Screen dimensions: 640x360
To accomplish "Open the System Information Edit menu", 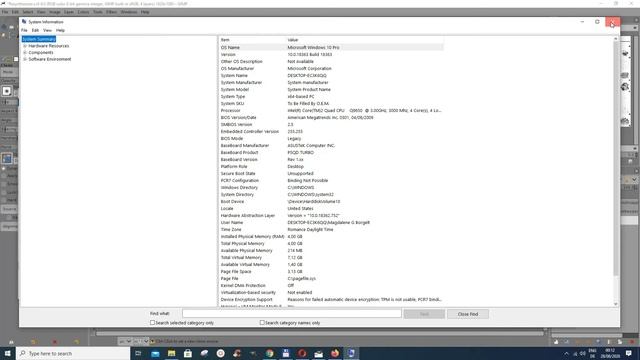I will [x=36, y=30].
